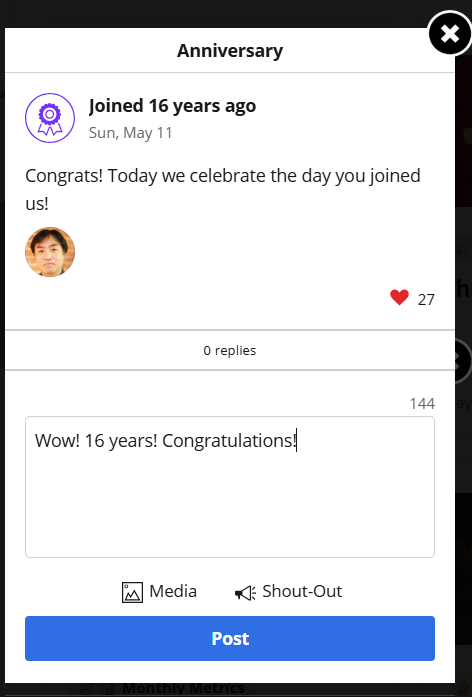Viewport: 472px width, 697px height.
Task: Click the Anniversary dialog title
Action: [x=230, y=51]
